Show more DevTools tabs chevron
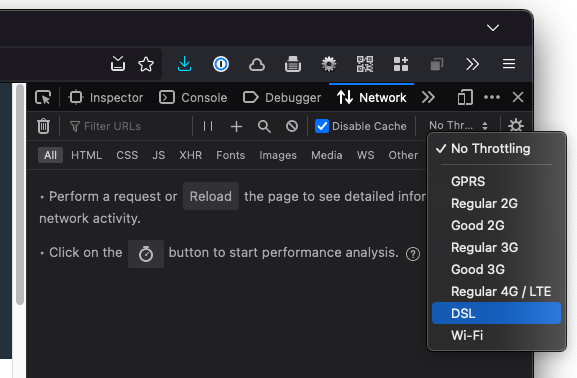 [x=428, y=98]
